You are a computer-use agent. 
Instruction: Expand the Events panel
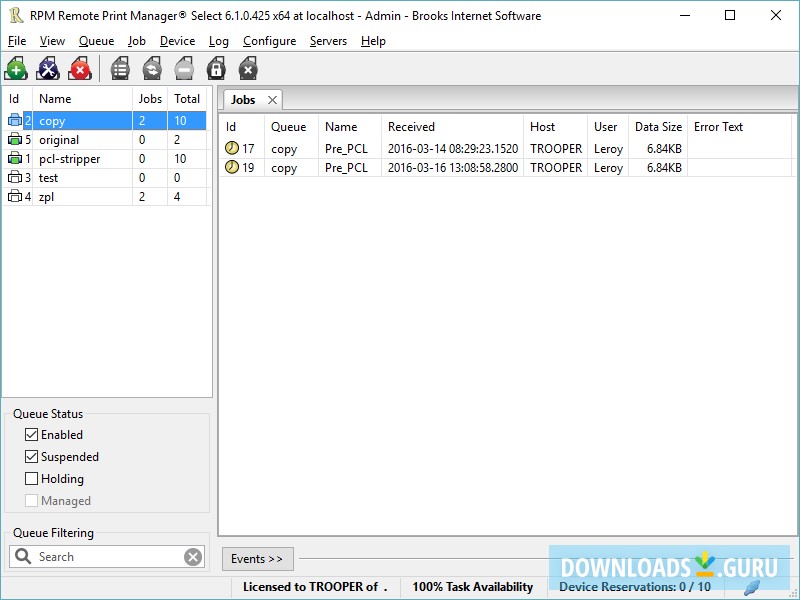click(x=257, y=558)
